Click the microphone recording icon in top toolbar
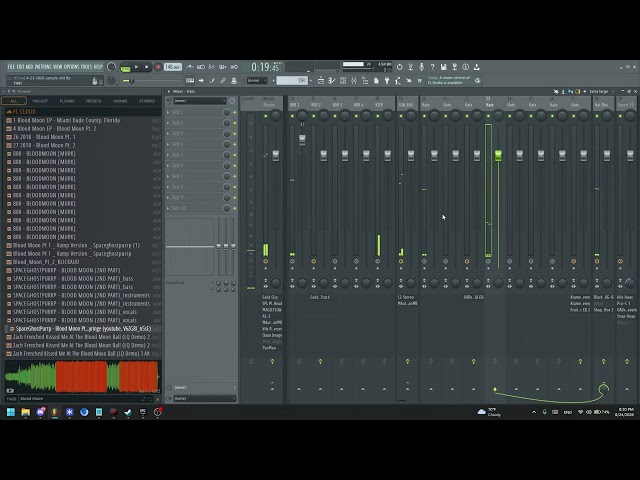The width and height of the screenshot is (640, 480). pos(422,67)
